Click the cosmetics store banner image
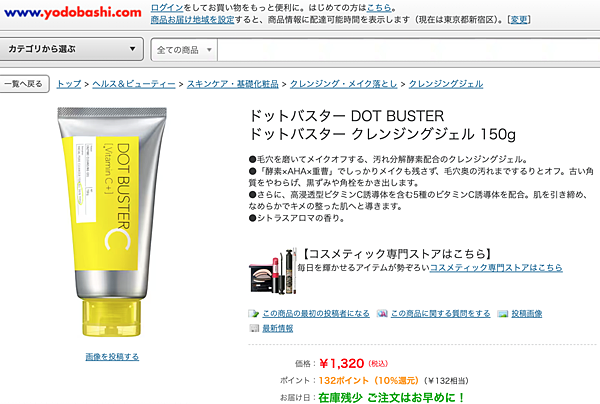The width and height of the screenshot is (600, 404). coord(273,271)
